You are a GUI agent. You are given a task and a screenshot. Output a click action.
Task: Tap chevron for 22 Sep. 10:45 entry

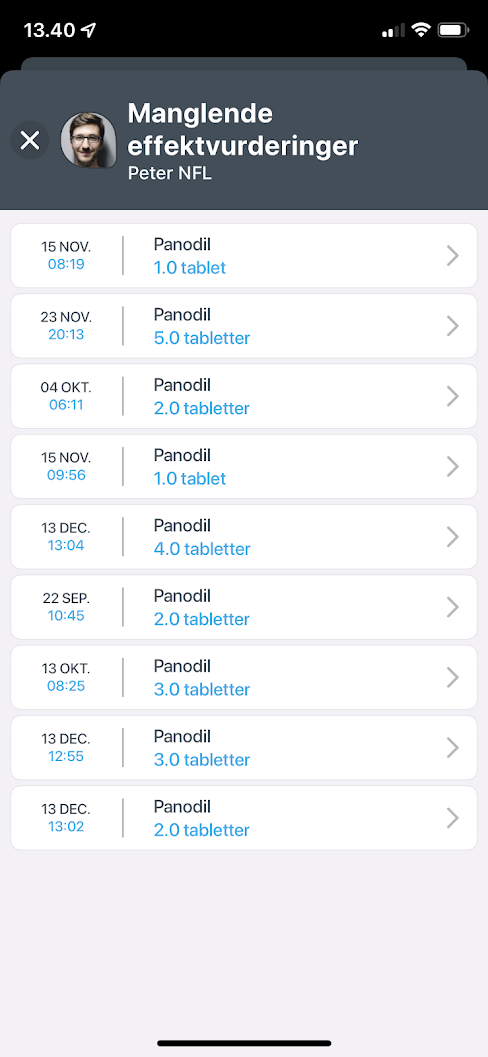tap(453, 607)
